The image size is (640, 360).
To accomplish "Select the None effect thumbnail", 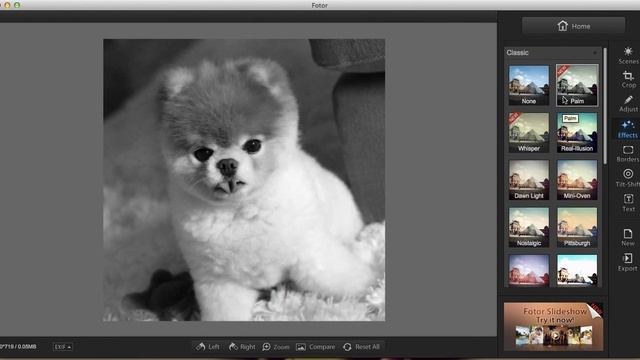I will tap(529, 85).
